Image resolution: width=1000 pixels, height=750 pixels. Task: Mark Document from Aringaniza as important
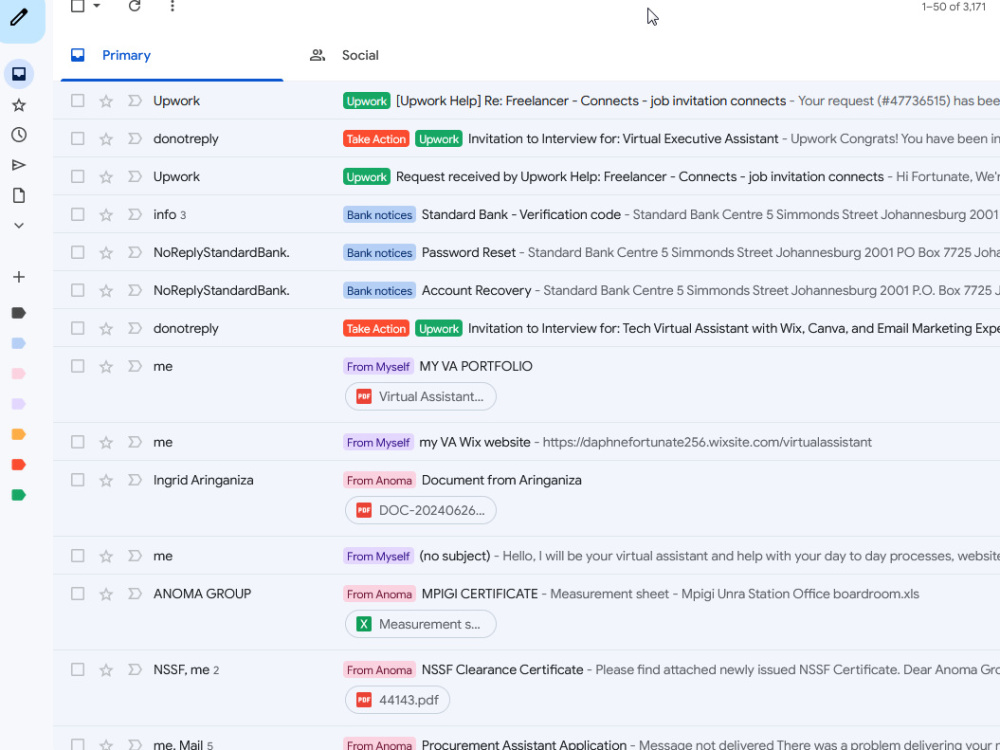[135, 480]
